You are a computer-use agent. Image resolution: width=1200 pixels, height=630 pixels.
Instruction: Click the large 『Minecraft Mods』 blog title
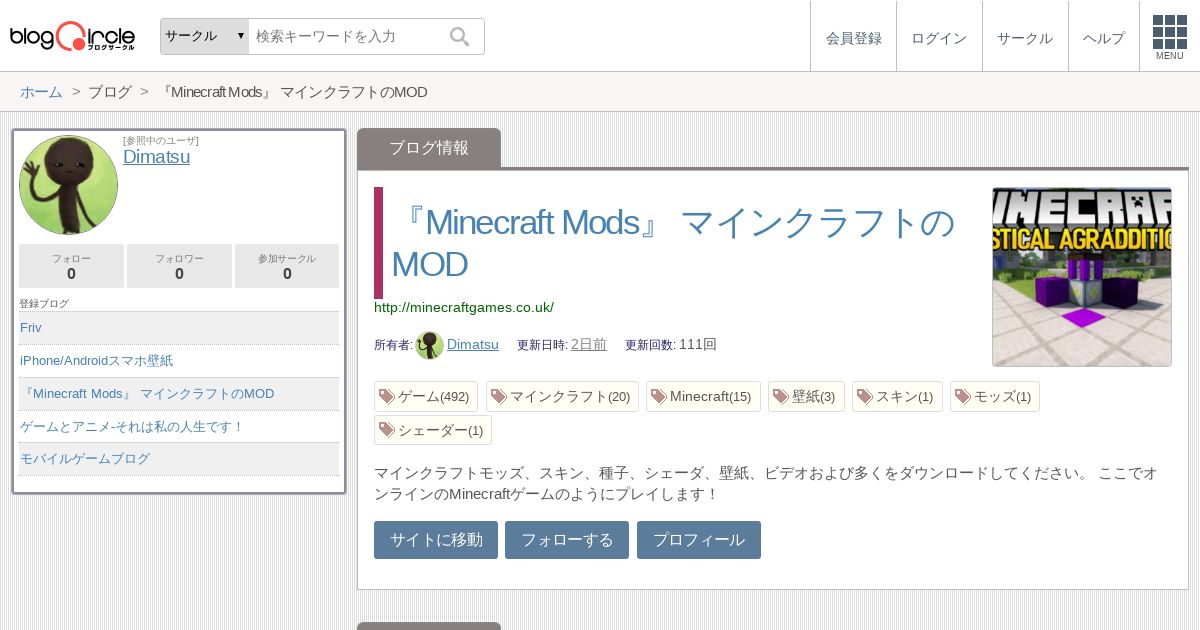pyautogui.click(x=673, y=243)
